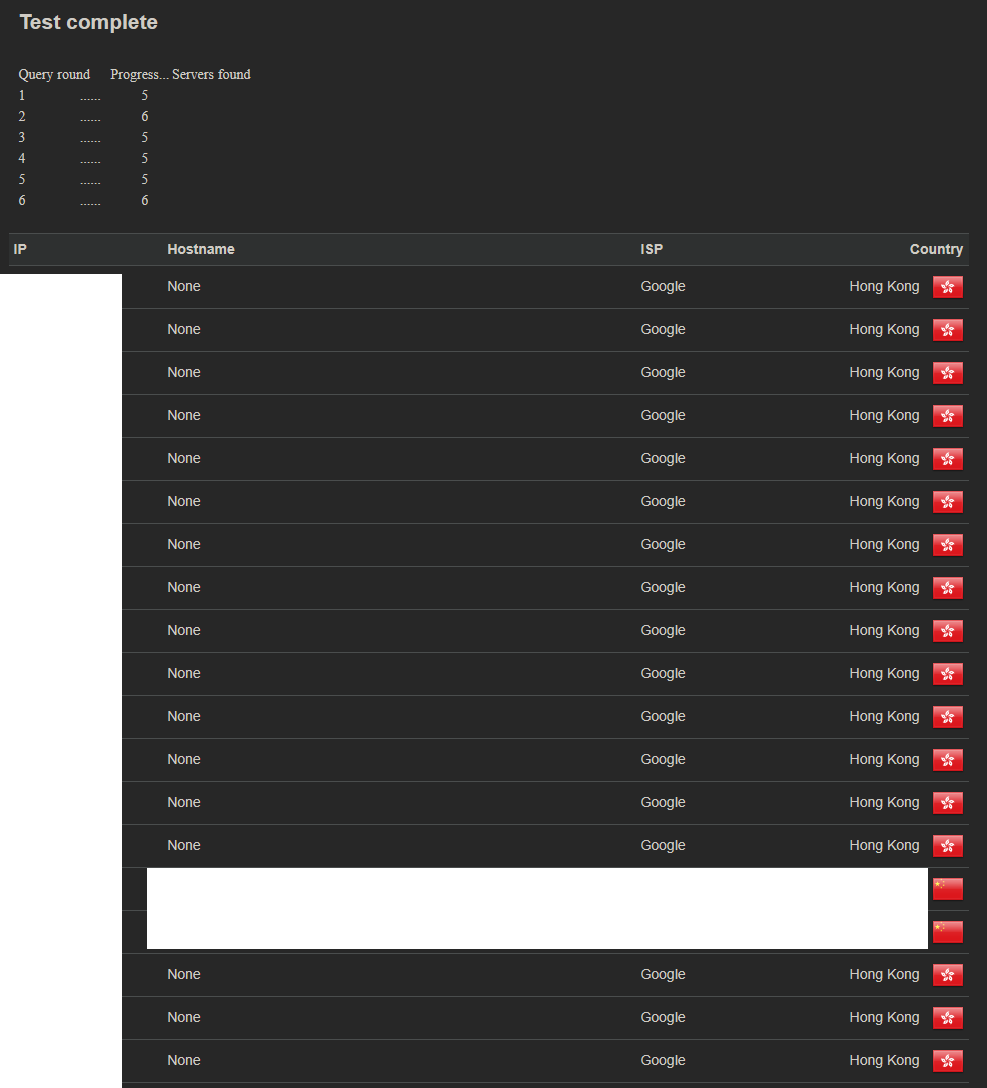
Task: Click the ISP column header
Action: pyautogui.click(x=649, y=249)
